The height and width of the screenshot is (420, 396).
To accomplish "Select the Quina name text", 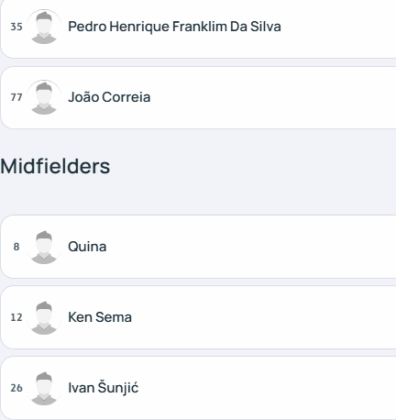I will pyautogui.click(x=87, y=247).
